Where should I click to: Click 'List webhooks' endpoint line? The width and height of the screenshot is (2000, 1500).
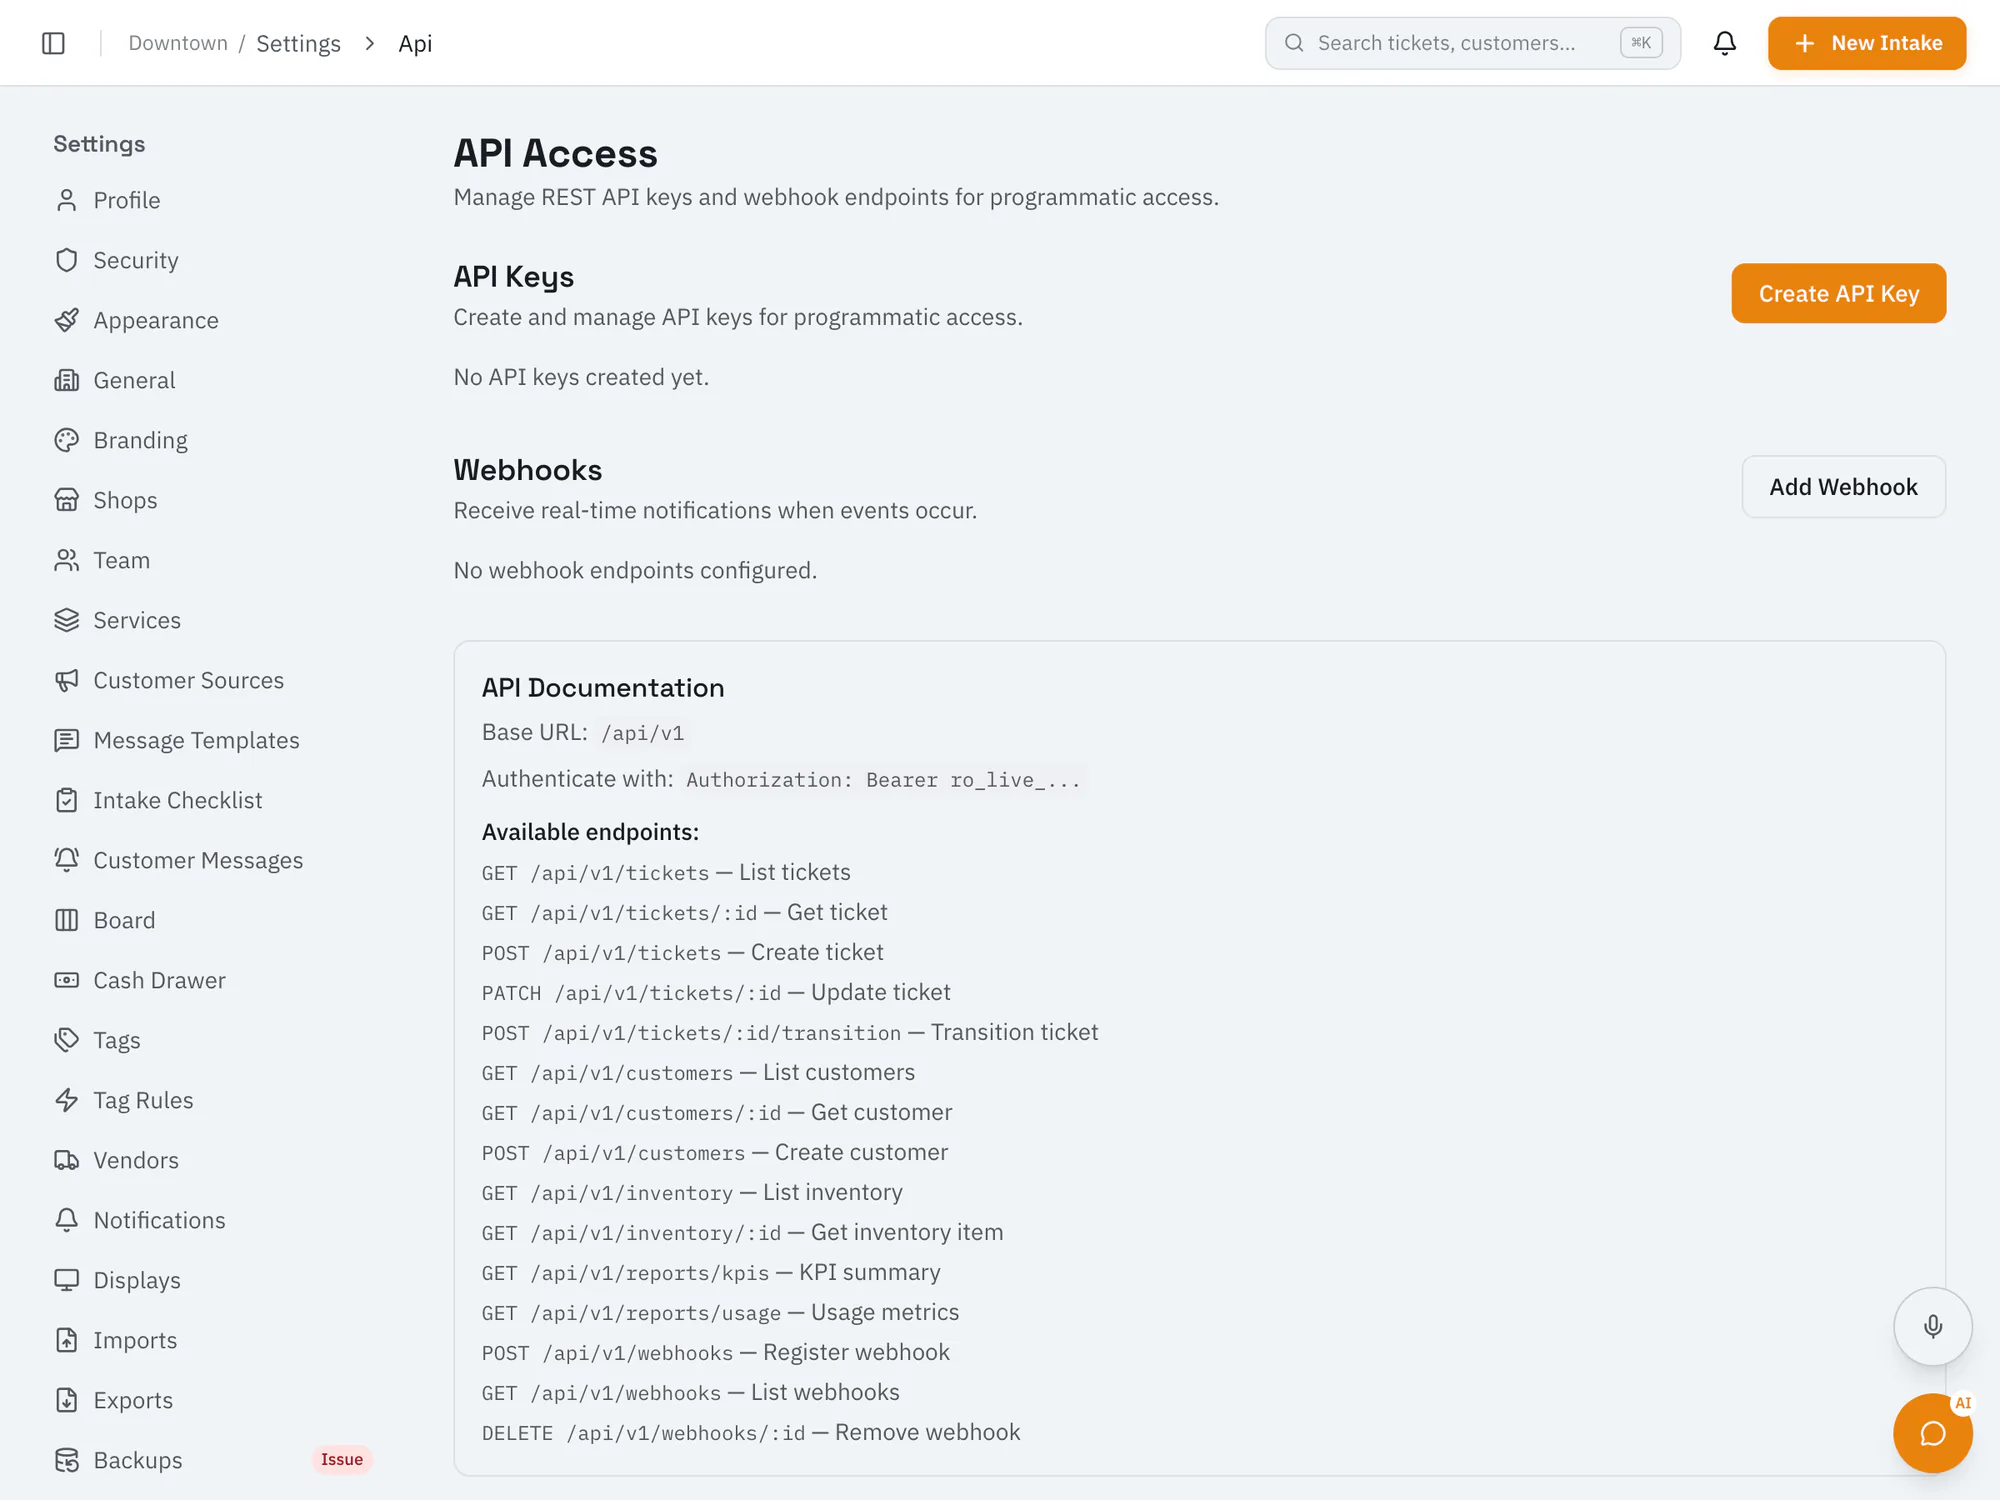tap(691, 1393)
